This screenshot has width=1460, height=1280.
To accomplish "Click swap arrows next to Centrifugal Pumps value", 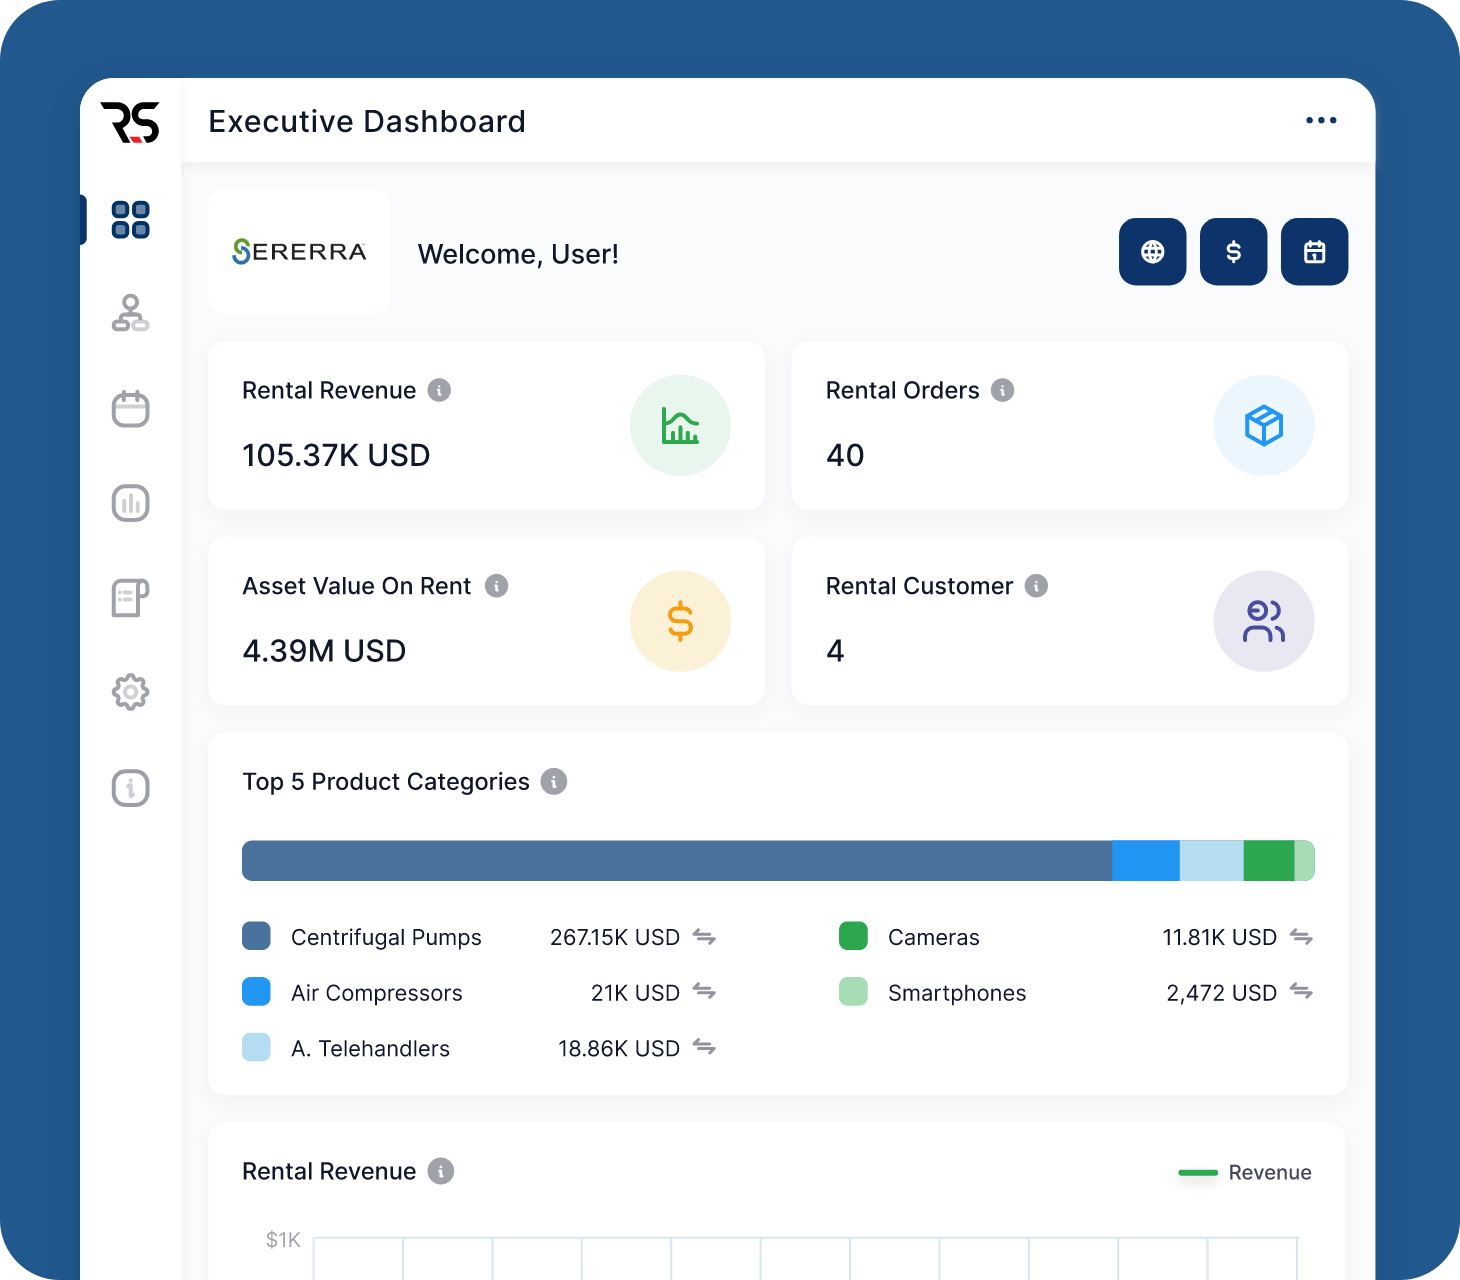I will (x=704, y=937).
